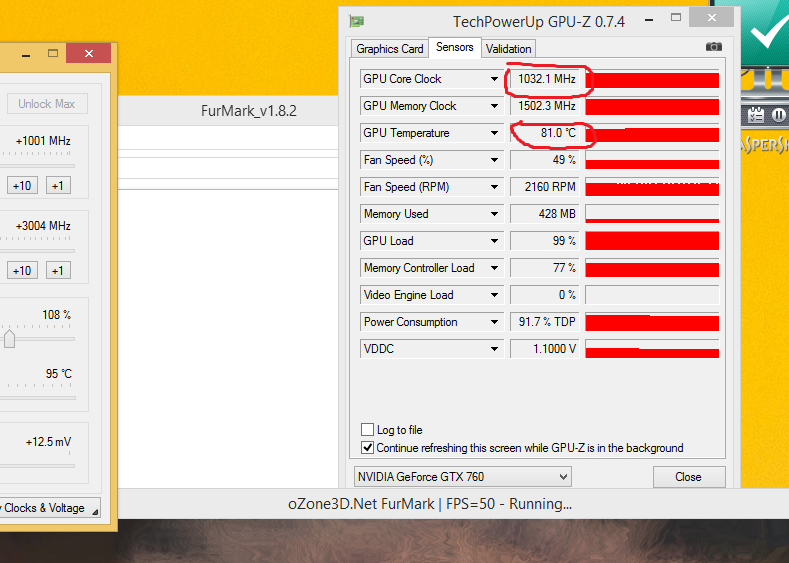Screen dimensions: 789x563
Task: Open the GPU Memory Clock sensor dropdown
Action: point(494,106)
